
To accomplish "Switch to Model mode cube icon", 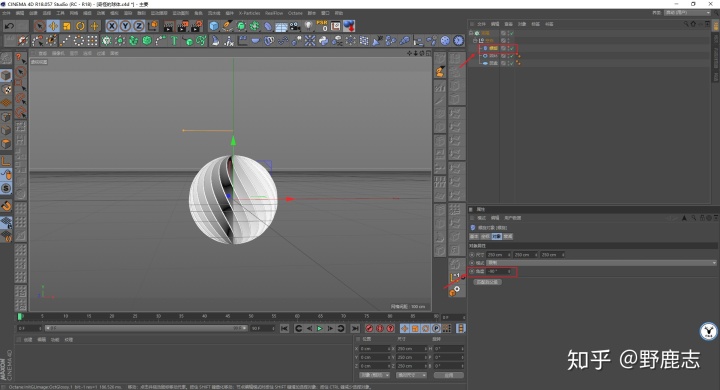I will click(6, 75).
